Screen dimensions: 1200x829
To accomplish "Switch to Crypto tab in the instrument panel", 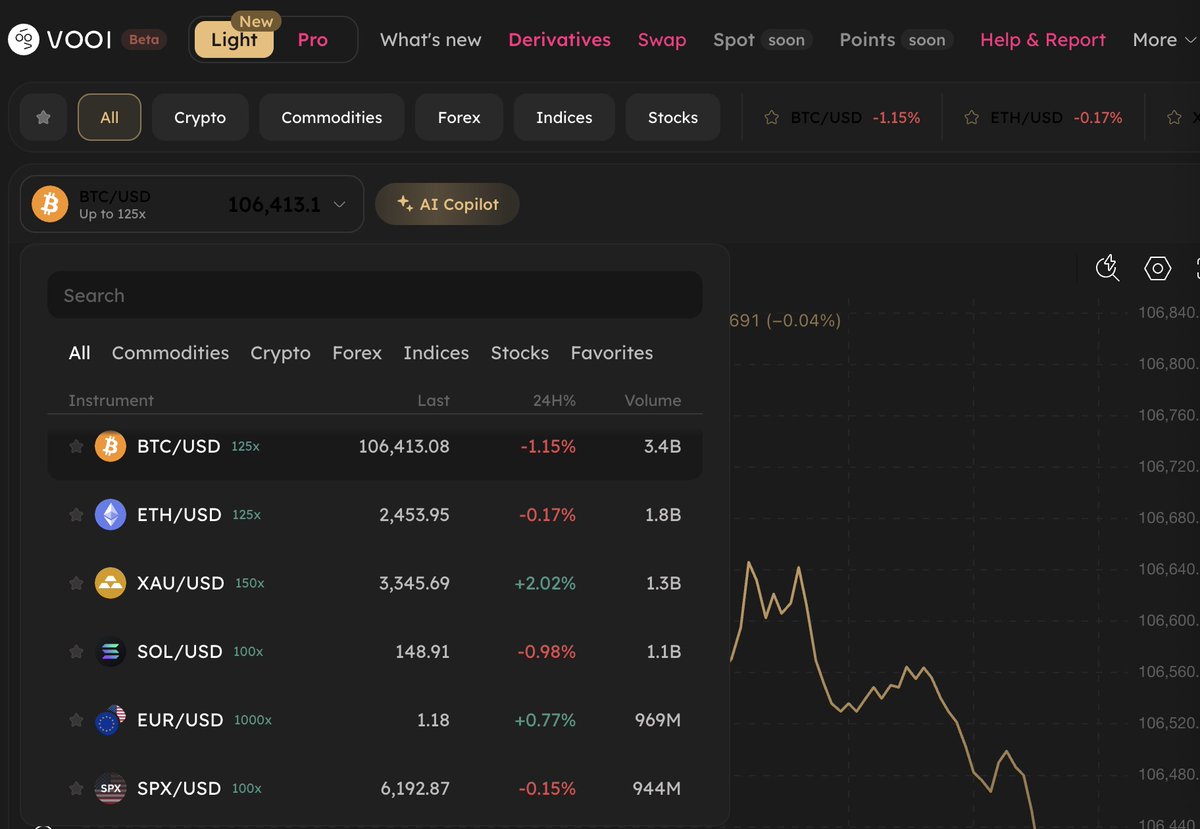I will point(280,353).
